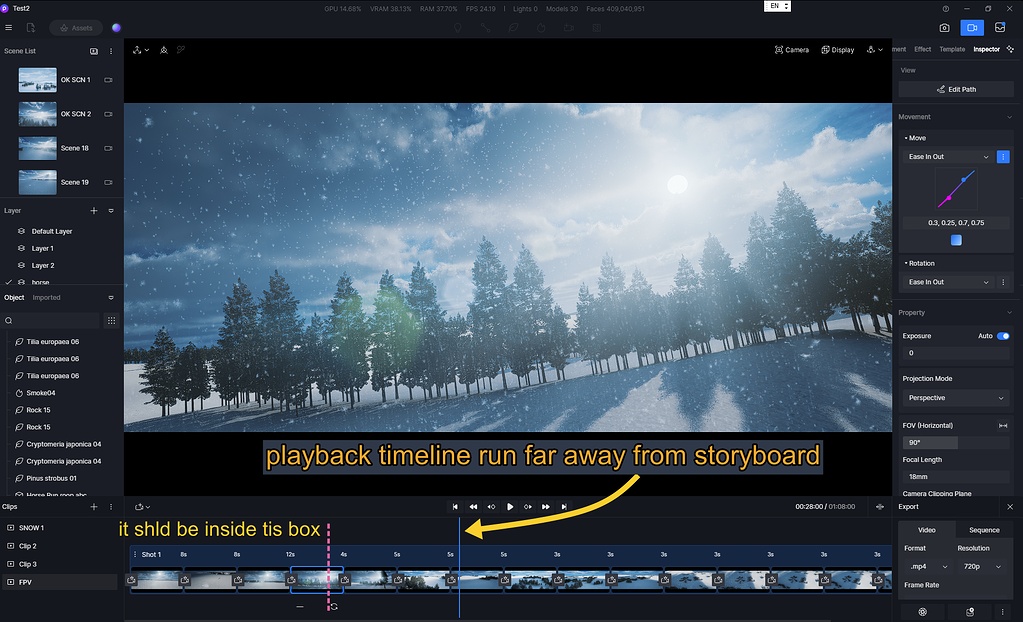Open the Ease In Out dropdown under Move
1023x622 pixels.
point(948,156)
